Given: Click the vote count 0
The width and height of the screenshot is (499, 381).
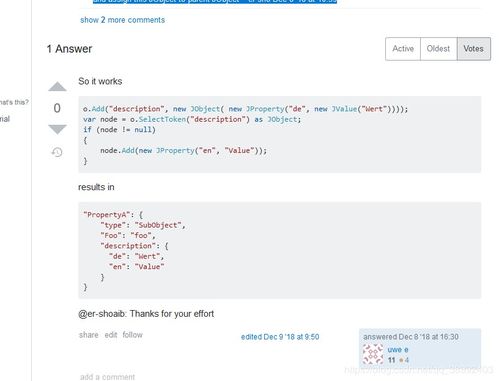Looking at the screenshot, I should pos(57,108).
